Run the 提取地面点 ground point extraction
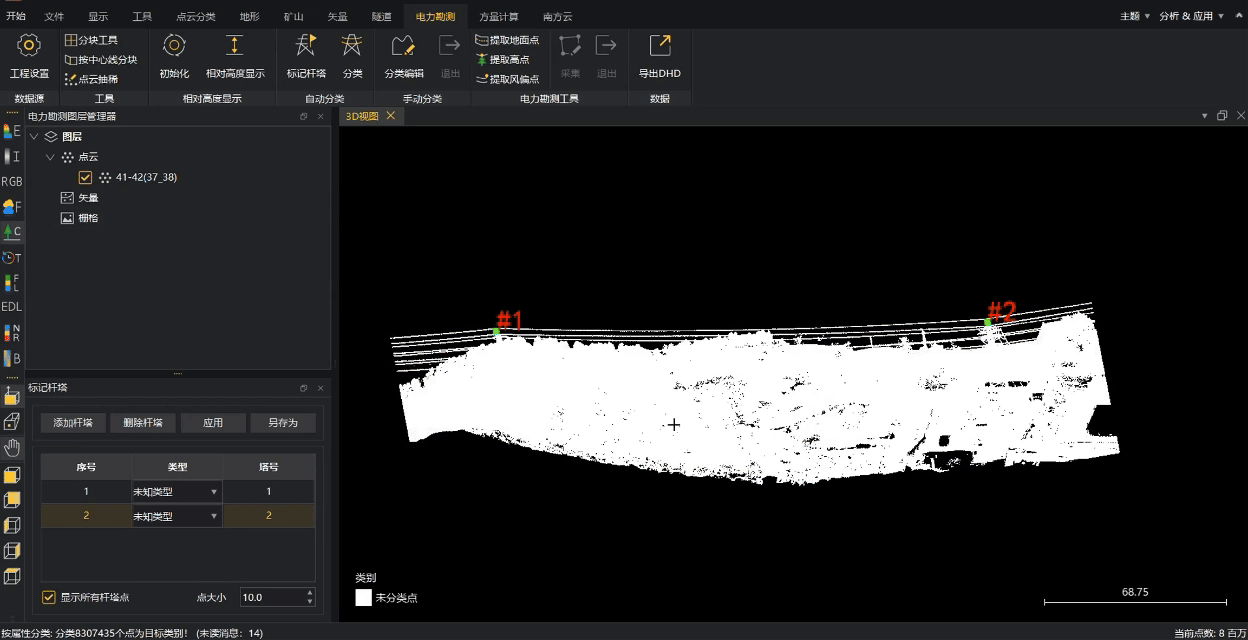The width and height of the screenshot is (1248, 640). click(507, 40)
